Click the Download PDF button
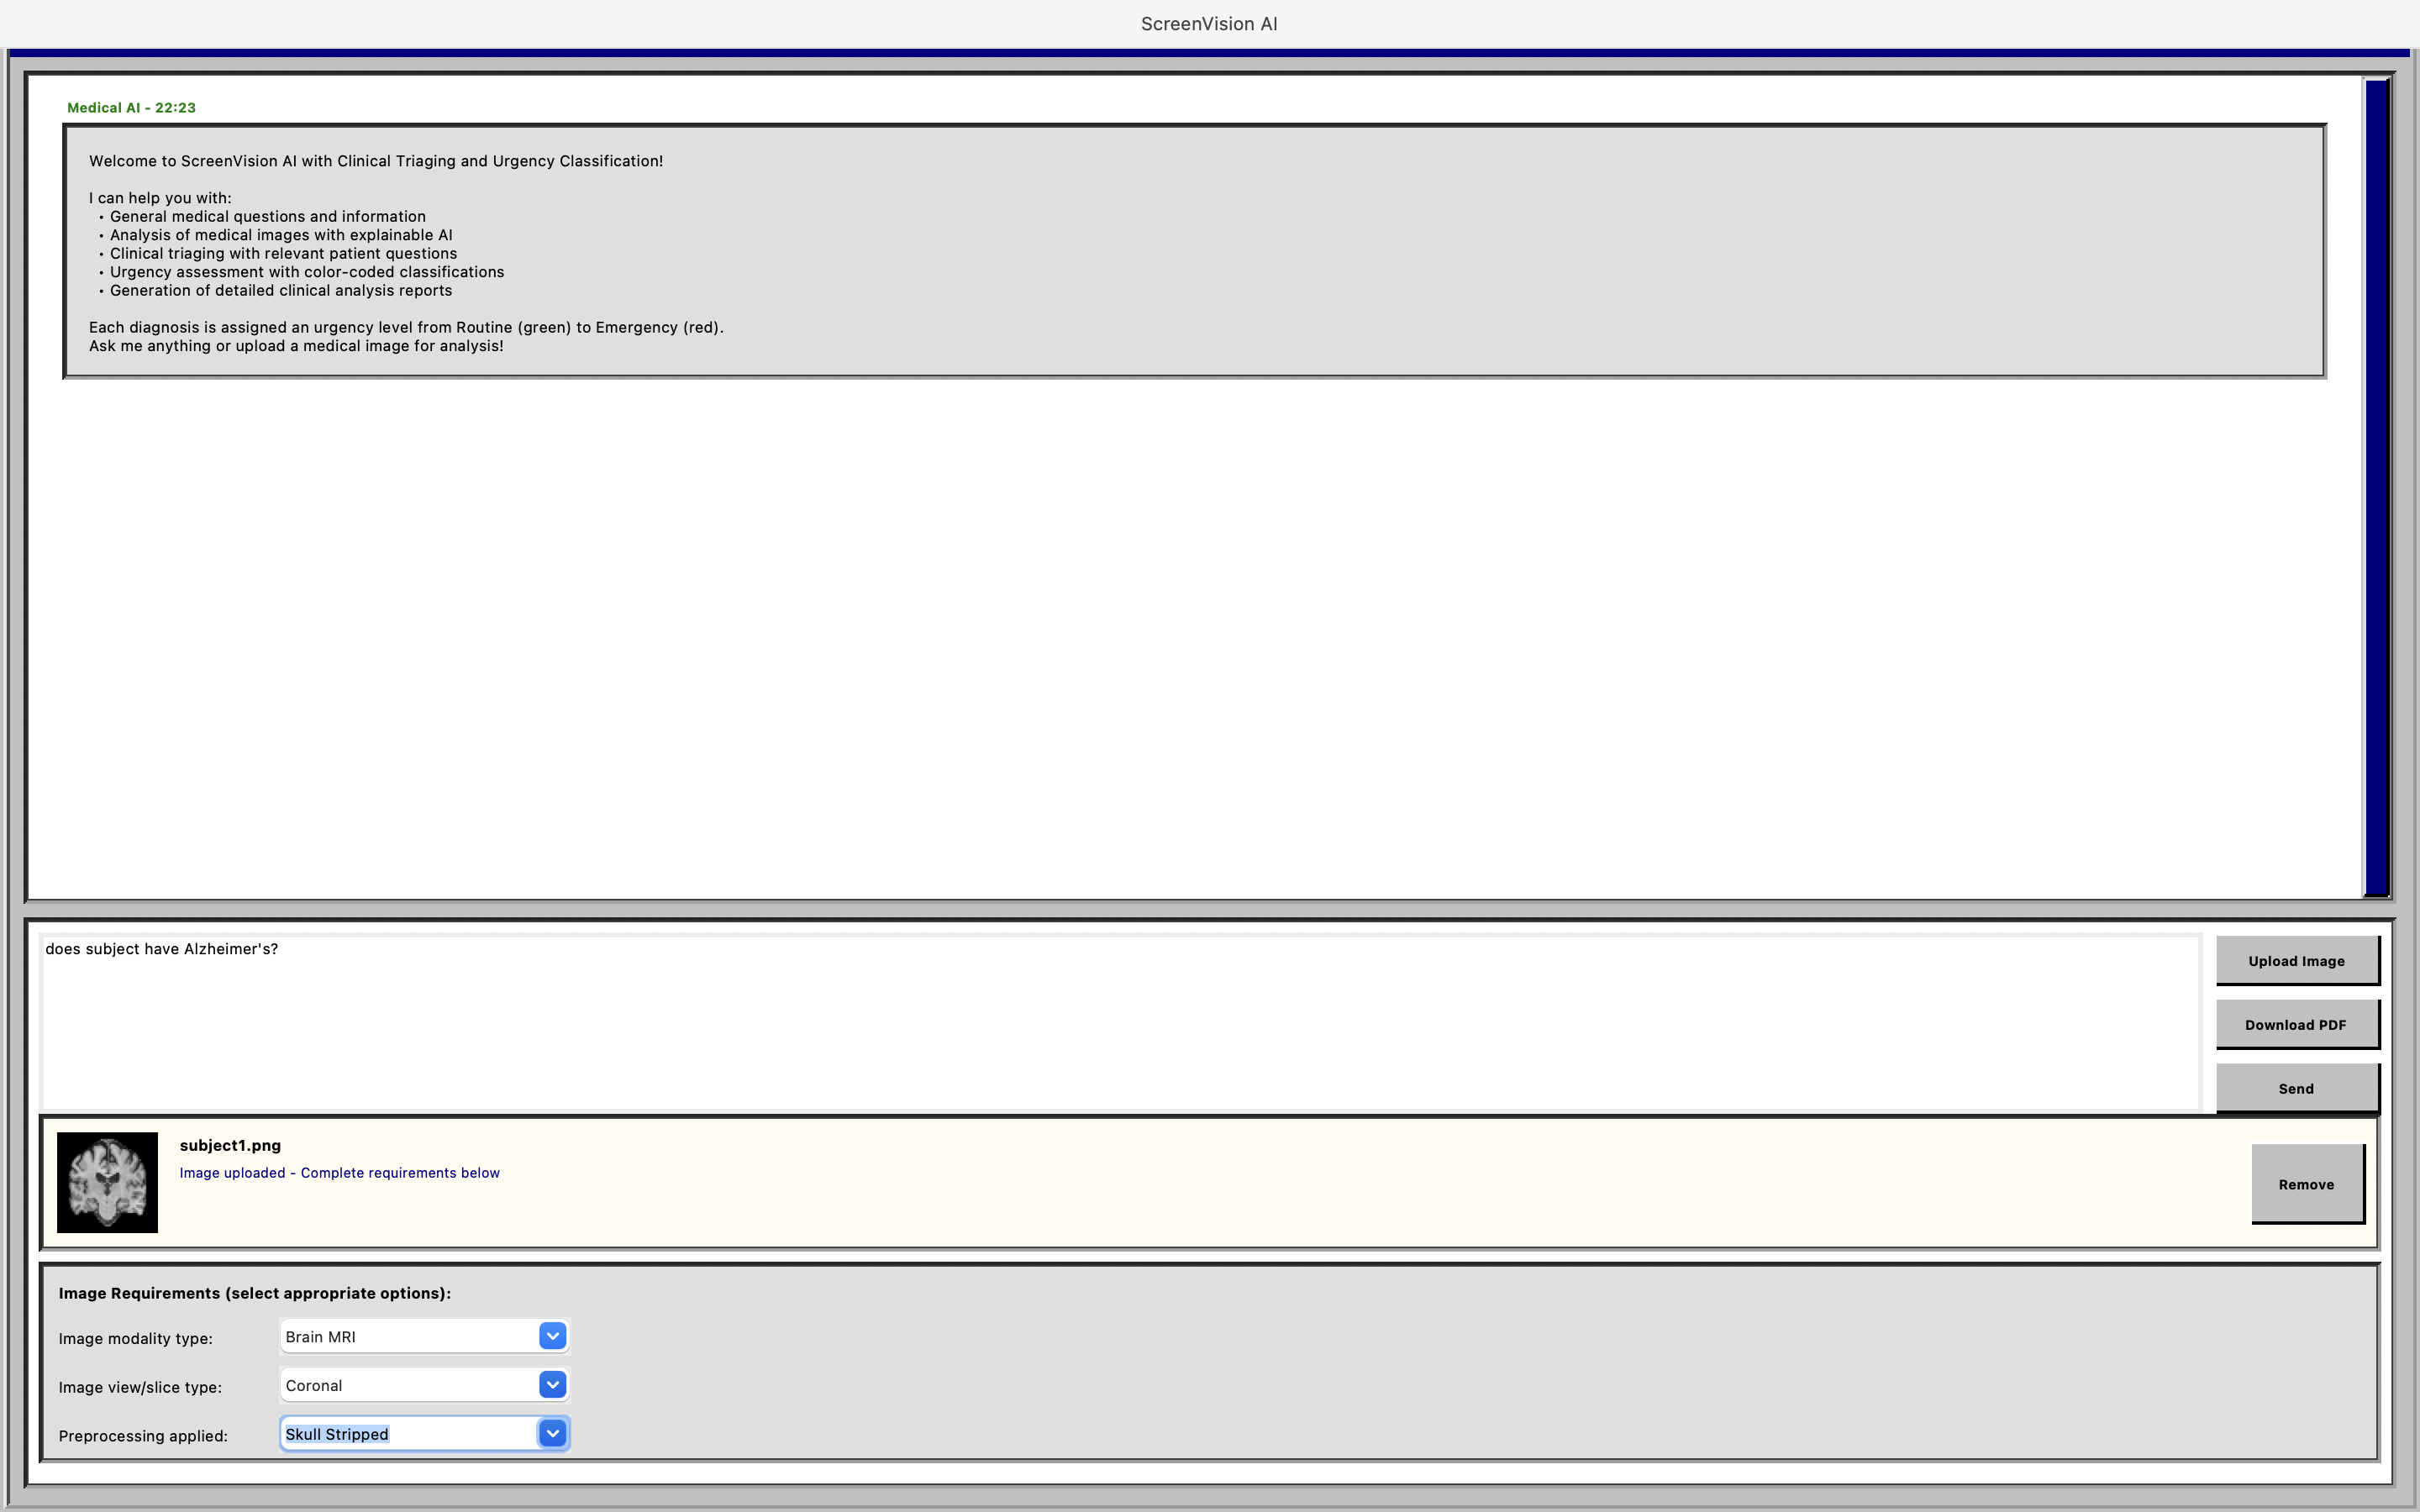This screenshot has height=1512, width=2420. coord(2296,1024)
